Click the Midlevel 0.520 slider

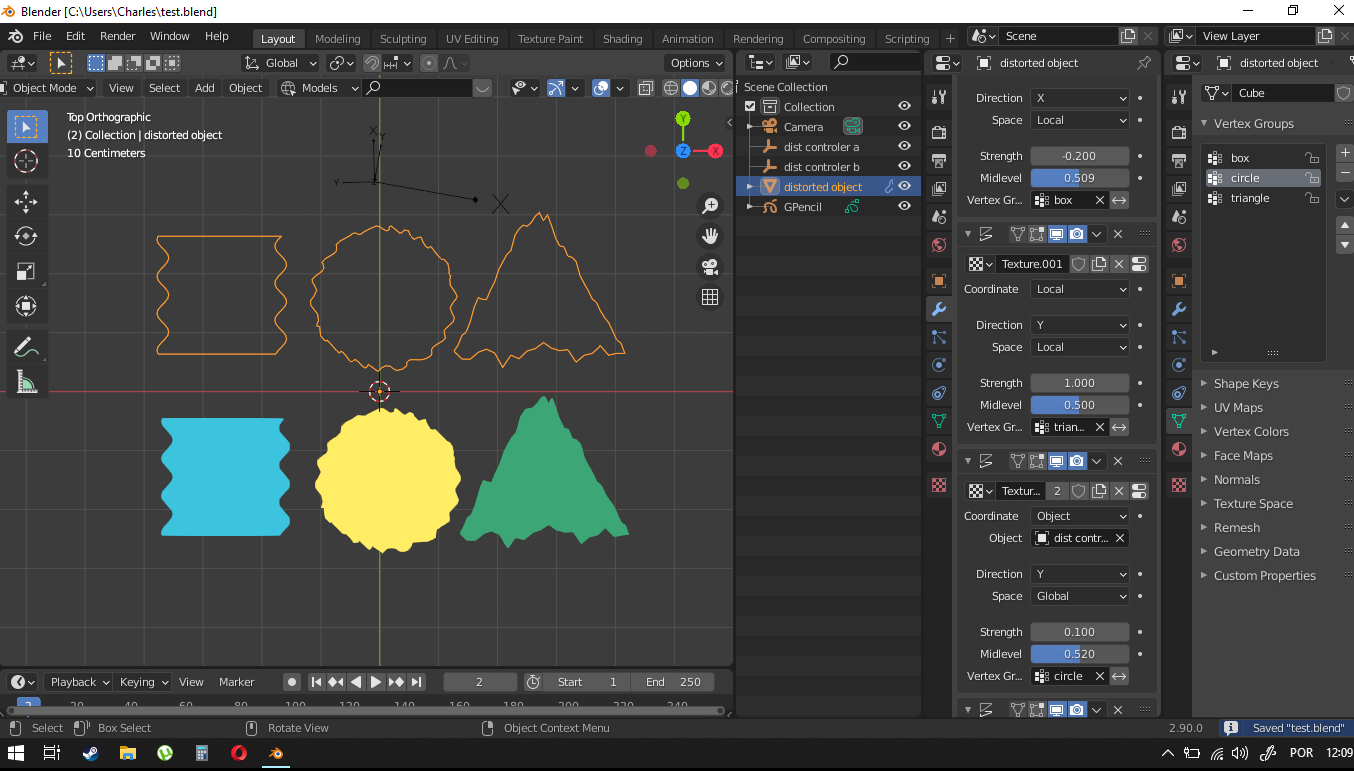coord(1079,654)
